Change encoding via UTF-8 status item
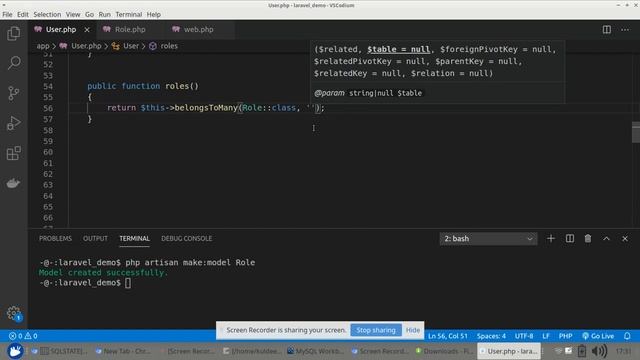The image size is (640, 360). [x=524, y=336]
